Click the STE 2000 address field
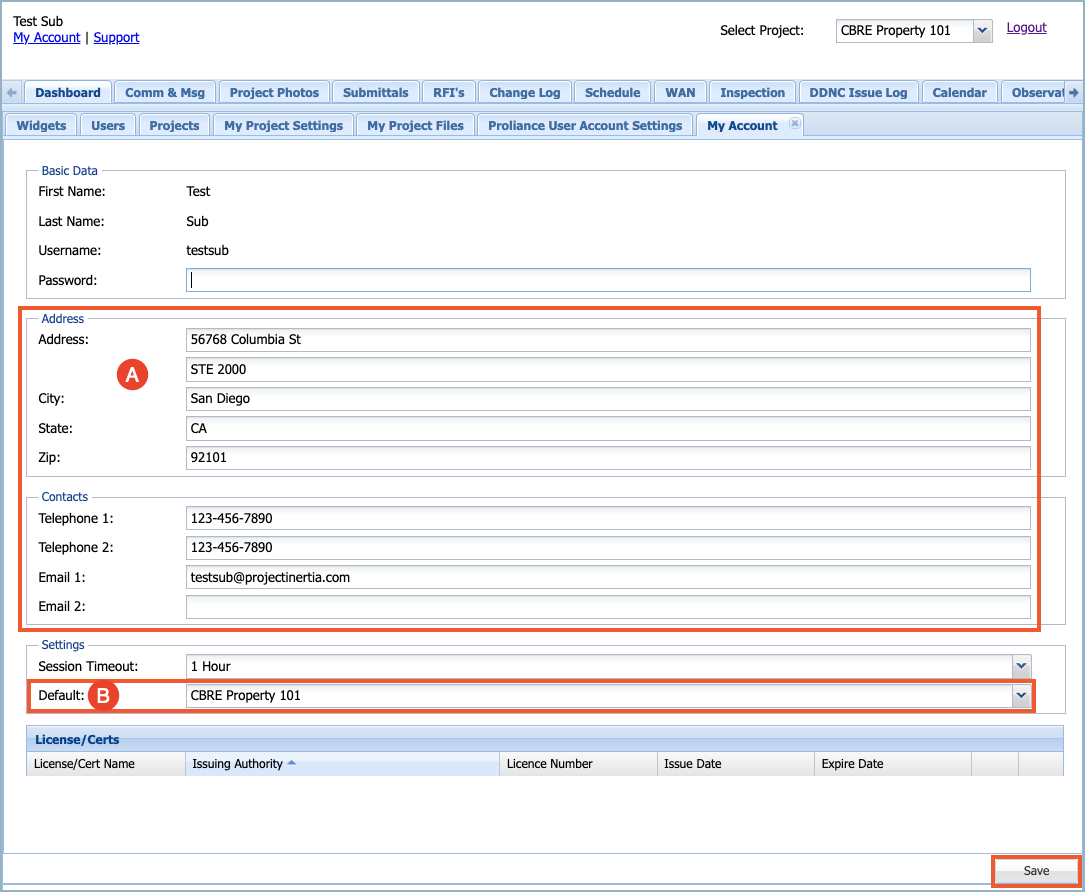 [608, 370]
